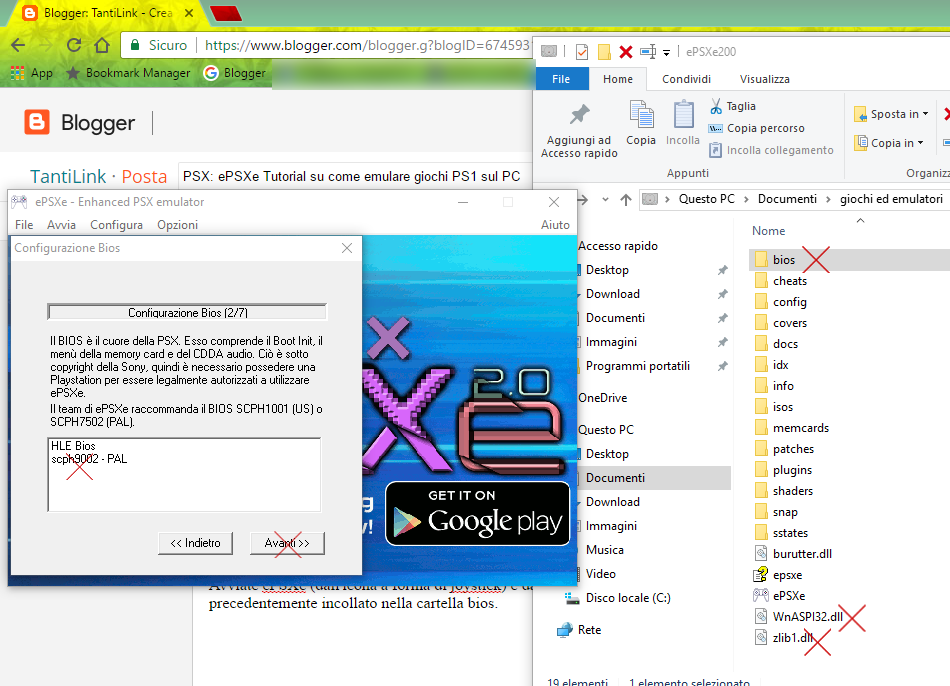Click Avanti in the Configurazione Bios wizard
This screenshot has height=686, width=950.
point(286,543)
